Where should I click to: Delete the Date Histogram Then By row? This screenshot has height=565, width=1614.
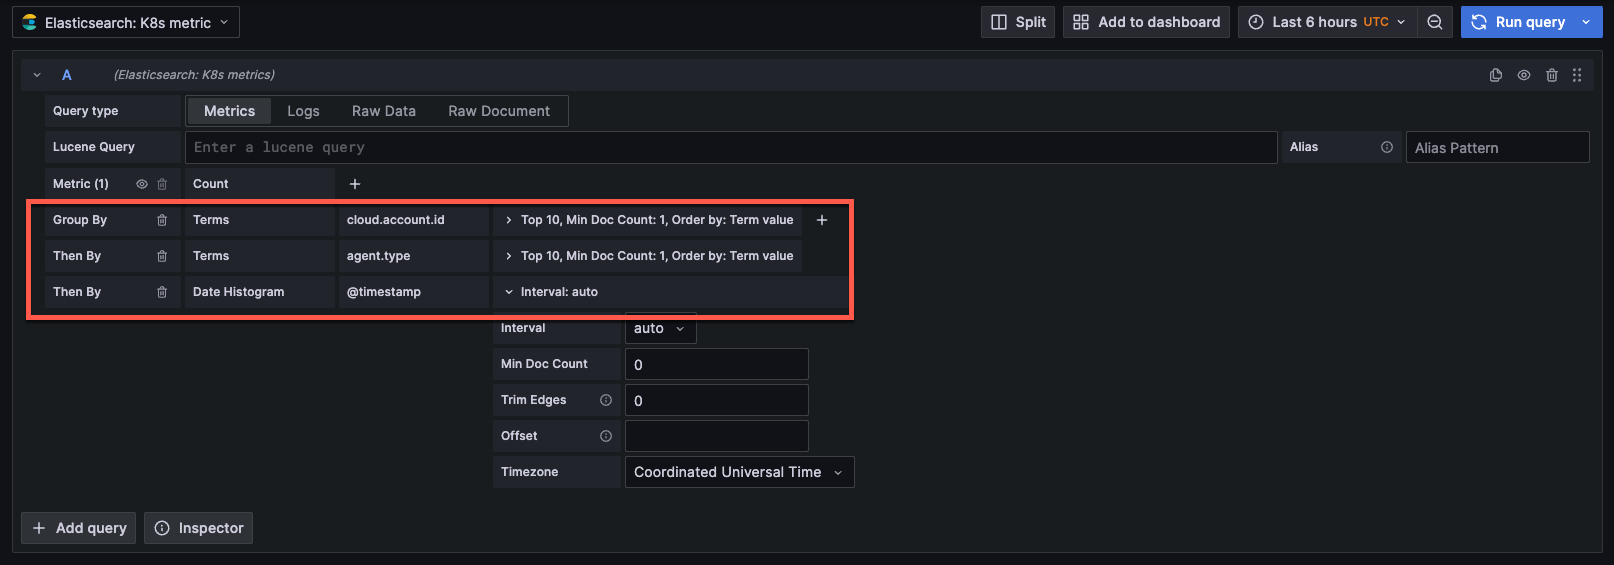[x=162, y=292]
